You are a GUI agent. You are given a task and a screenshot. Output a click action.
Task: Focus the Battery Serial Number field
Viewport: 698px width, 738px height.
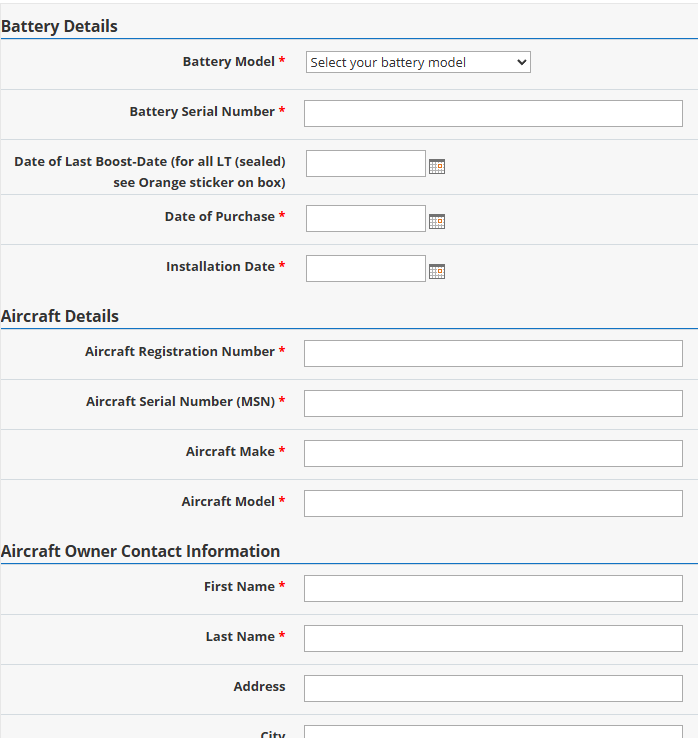[493, 113]
